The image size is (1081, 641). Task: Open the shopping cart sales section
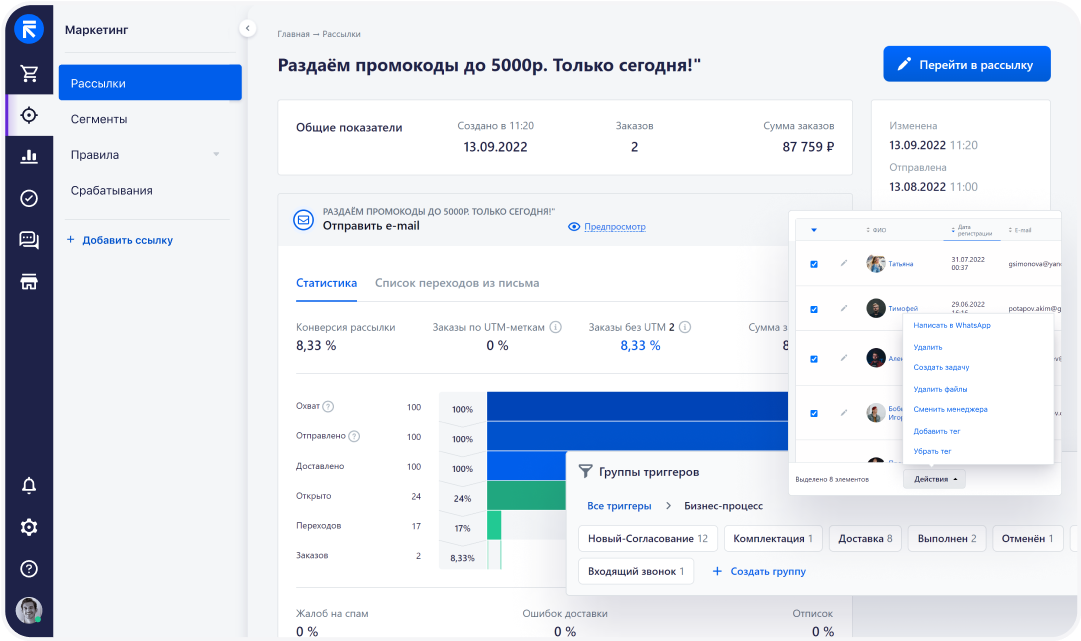pyautogui.click(x=29, y=73)
